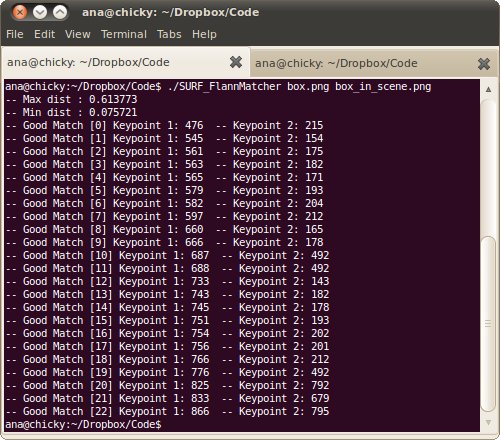Click the Good Match [10] line
500x440 pixels.
pos(167,255)
